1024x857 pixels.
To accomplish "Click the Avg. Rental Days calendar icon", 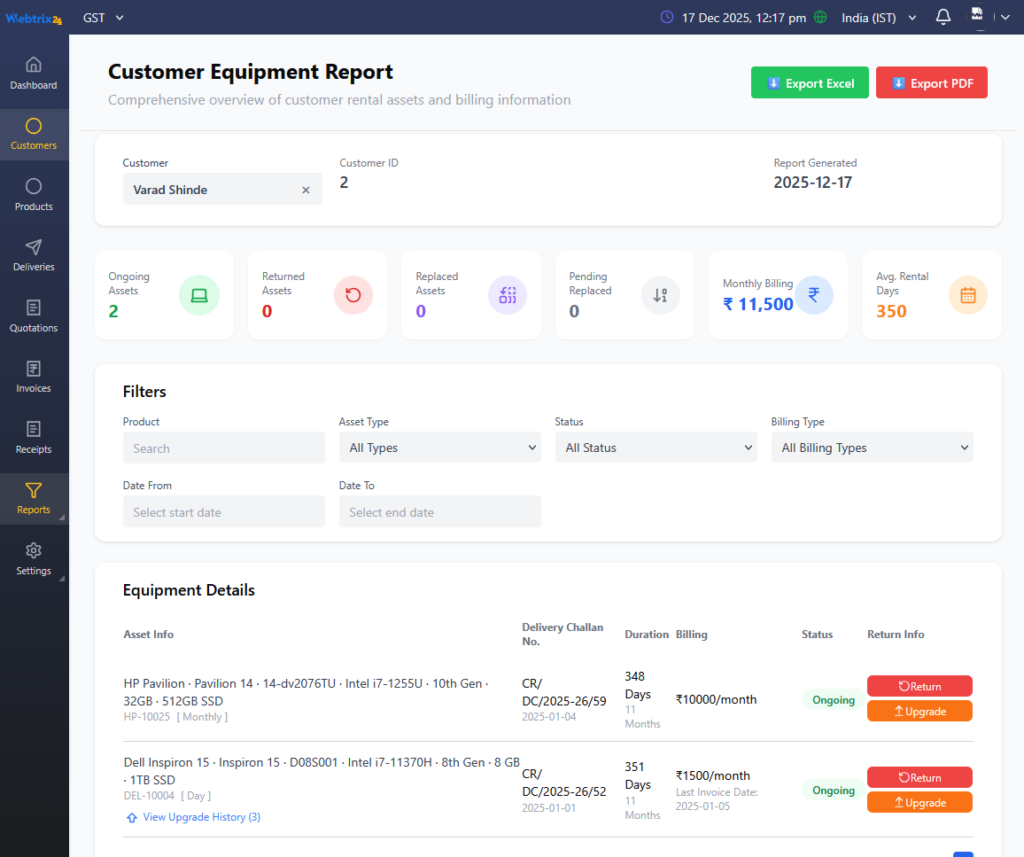I will click(x=968, y=295).
